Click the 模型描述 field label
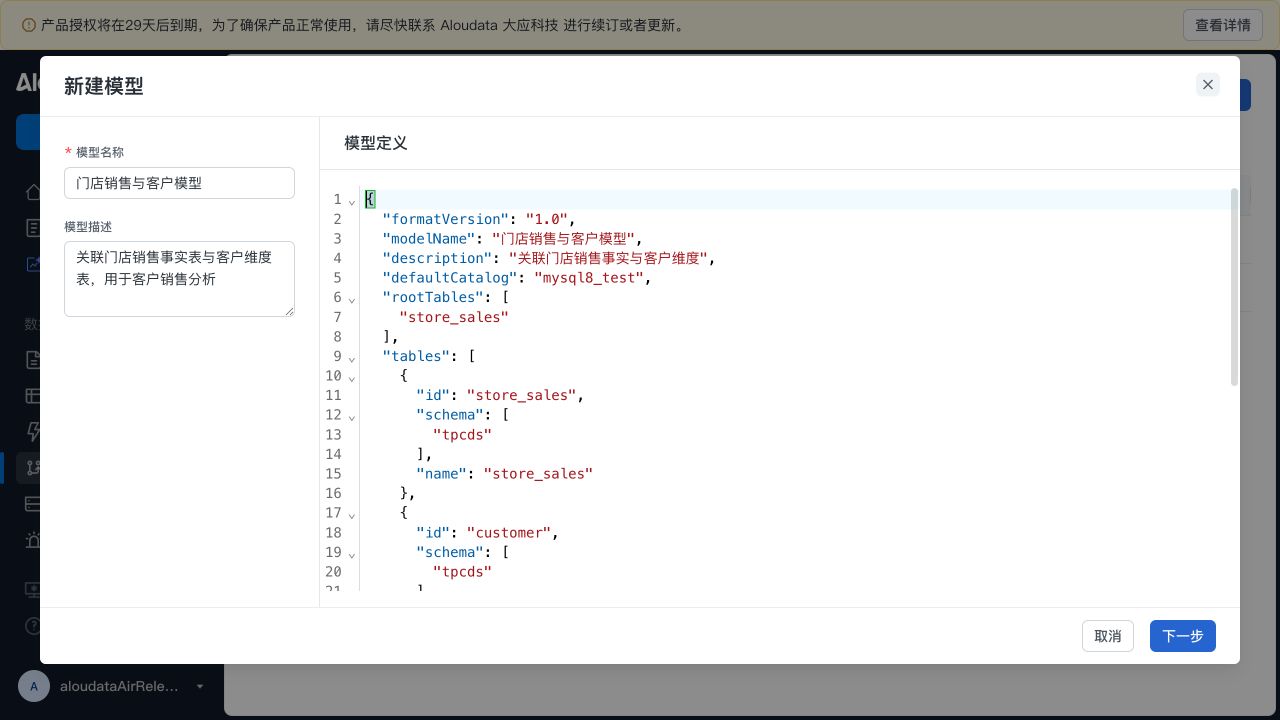Image resolution: width=1280 pixels, height=720 pixels. [88, 227]
